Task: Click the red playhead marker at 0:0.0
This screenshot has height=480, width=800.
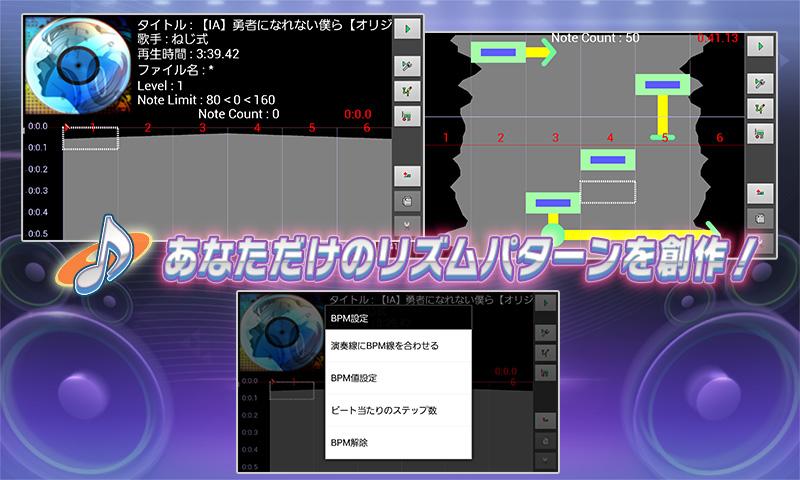Action: coord(66,127)
